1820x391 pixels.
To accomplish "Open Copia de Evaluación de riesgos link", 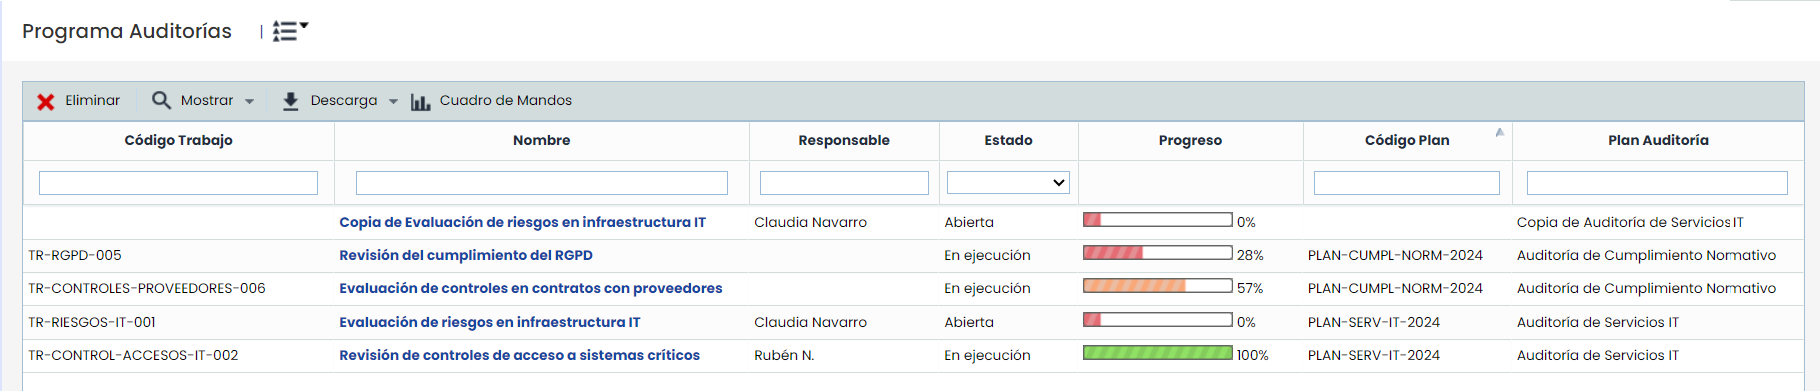I will [x=522, y=222].
